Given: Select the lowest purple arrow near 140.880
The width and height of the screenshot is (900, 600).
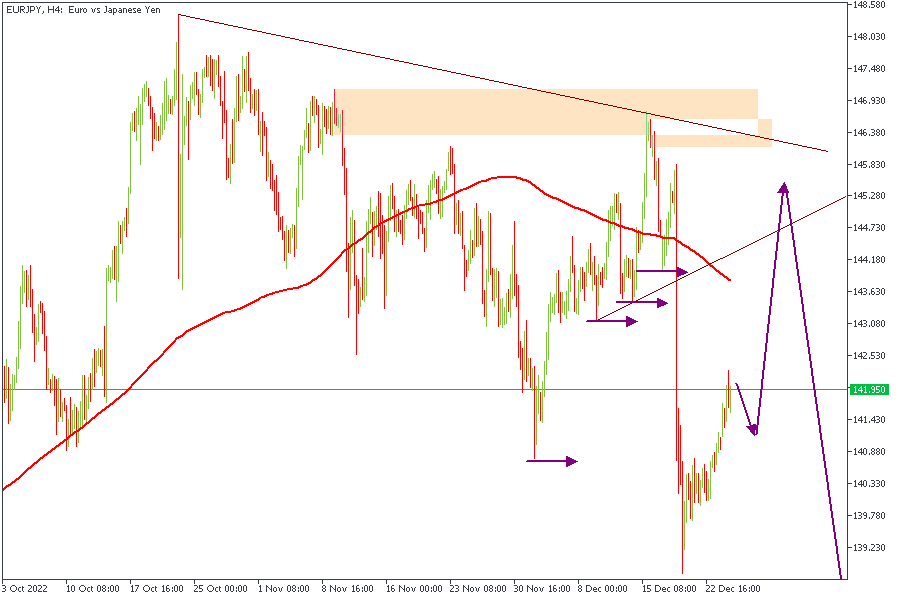Looking at the screenshot, I should (x=552, y=461).
